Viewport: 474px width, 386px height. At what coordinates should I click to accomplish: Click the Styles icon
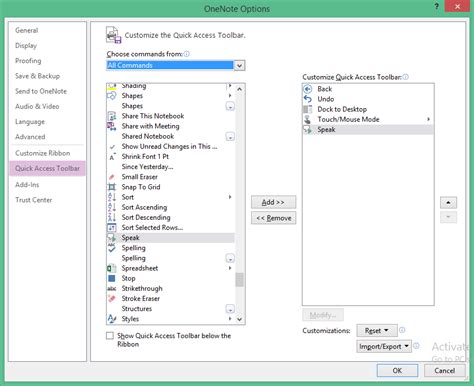(x=112, y=319)
